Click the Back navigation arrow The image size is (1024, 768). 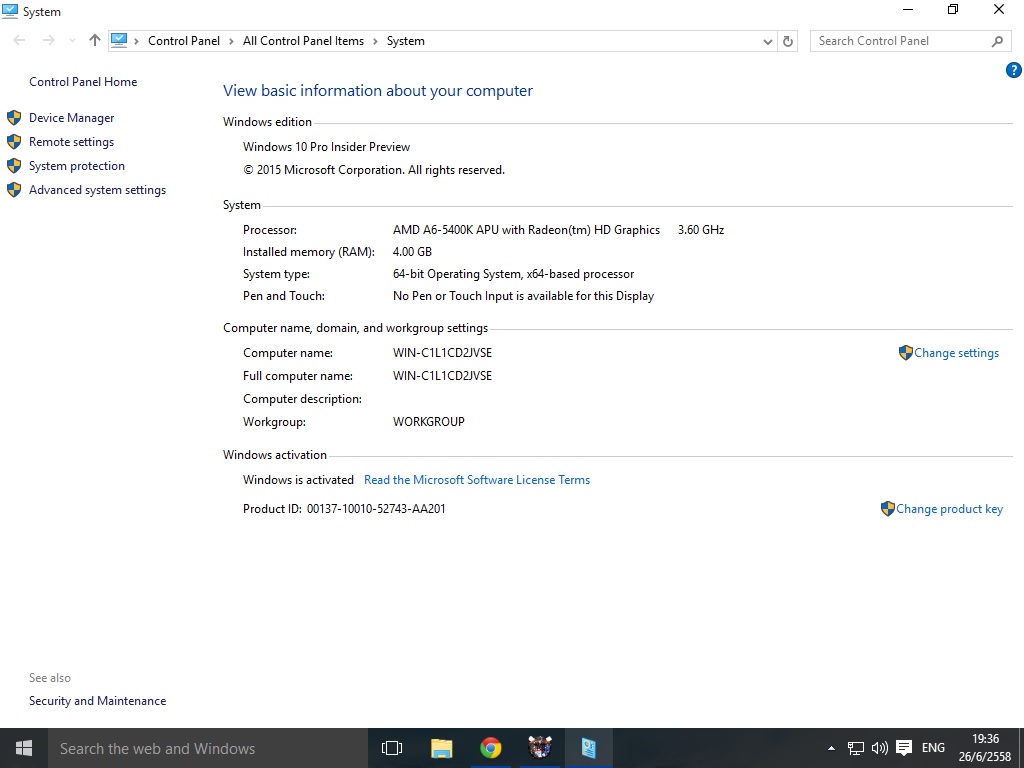20,40
